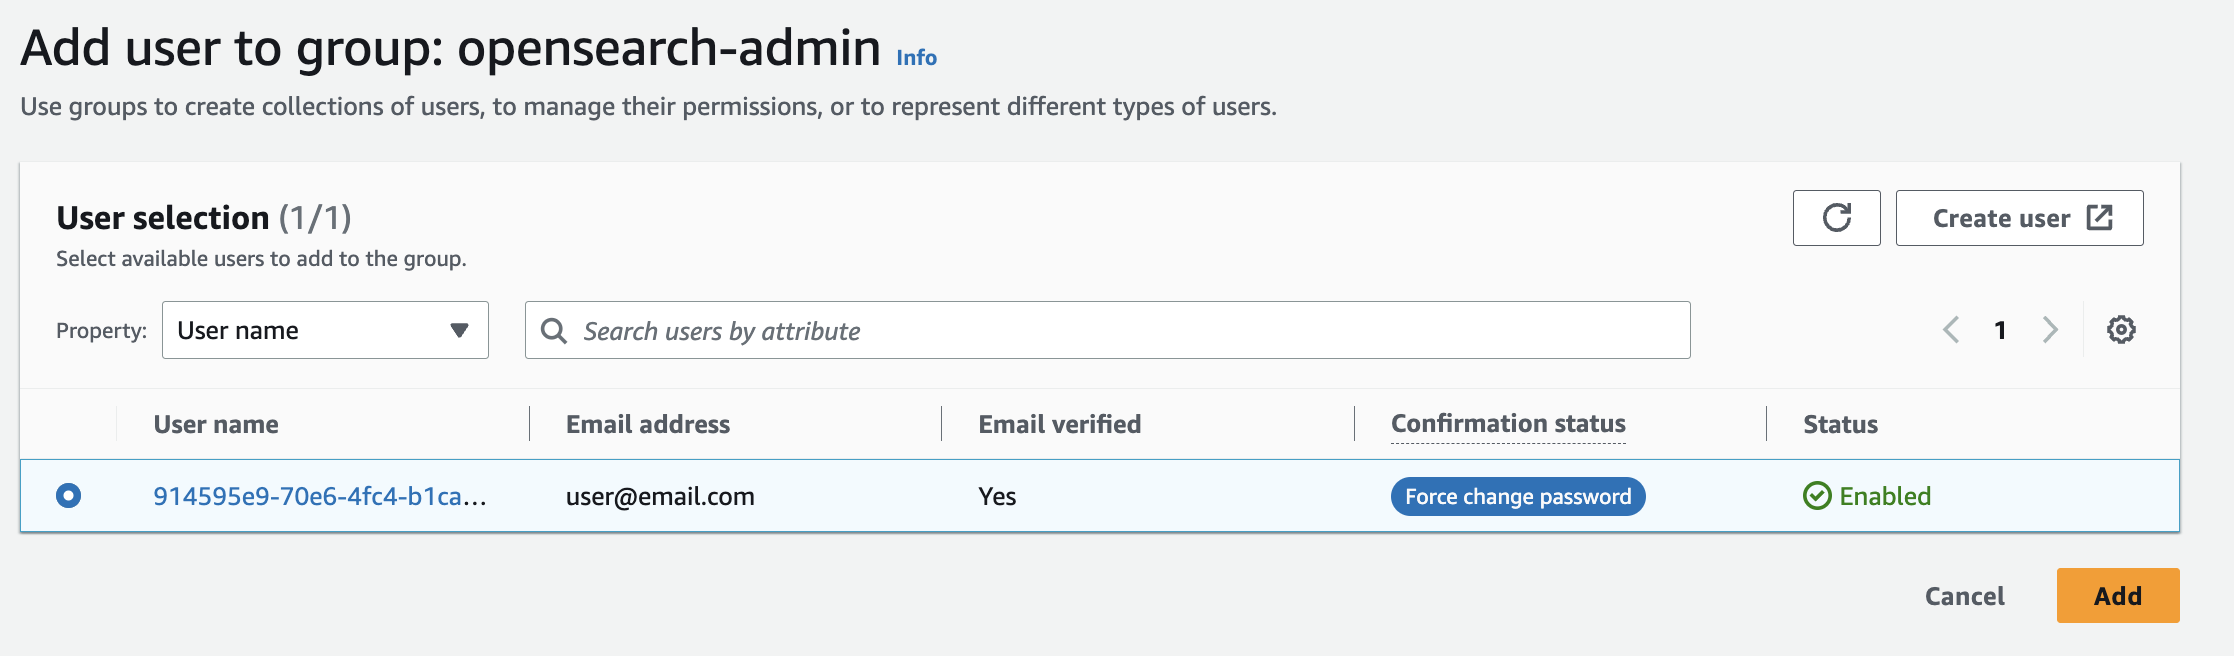Select the radio button for user 914595e9
The image size is (2234, 656).
[69, 496]
